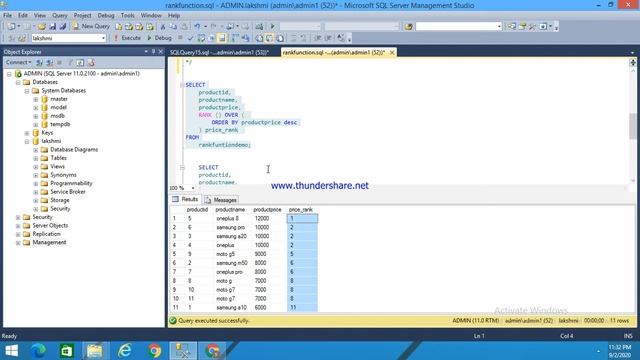Expand the Management node
Image resolution: width=640 pixels, height=360 pixels.
tap(18, 242)
